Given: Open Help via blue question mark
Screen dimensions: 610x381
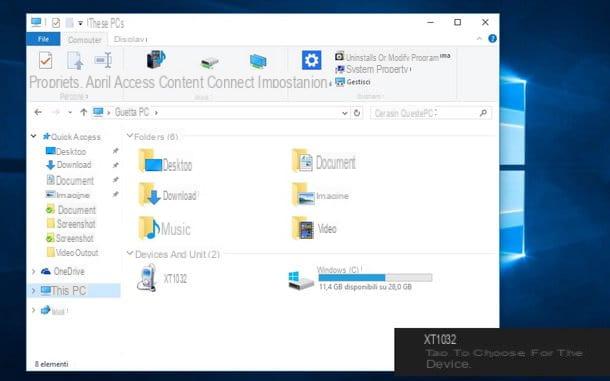Looking at the screenshot, I should point(492,39).
